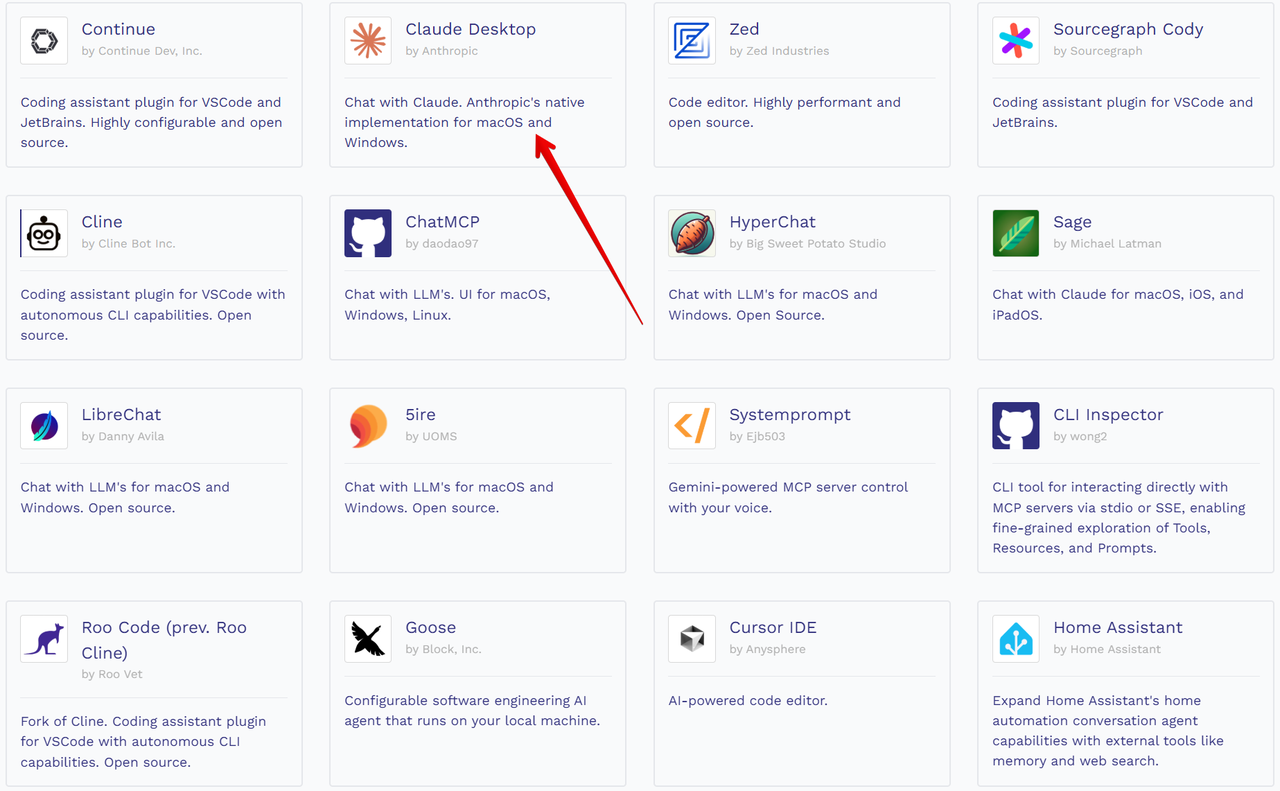The height and width of the screenshot is (791, 1280).
Task: Open the Cursor IDE heading
Action: (x=773, y=628)
